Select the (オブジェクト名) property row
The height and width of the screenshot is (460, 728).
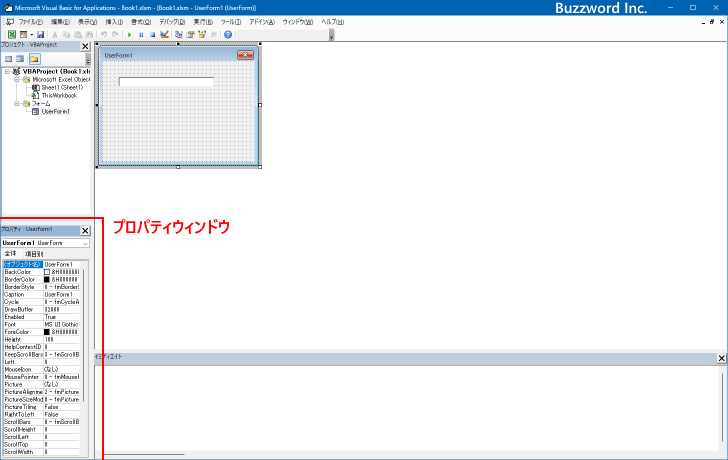[41, 264]
